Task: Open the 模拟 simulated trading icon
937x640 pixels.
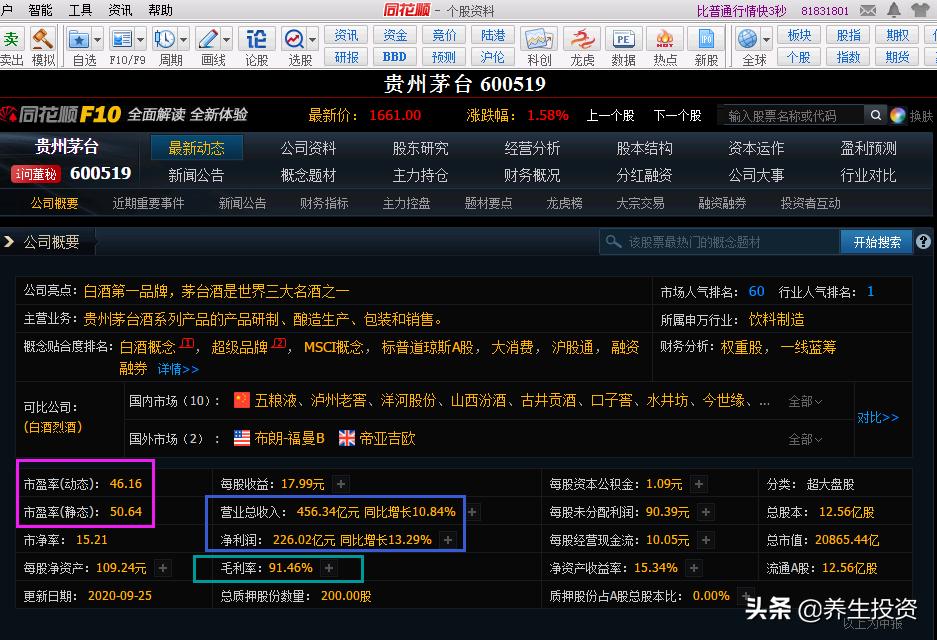Action: coord(42,40)
